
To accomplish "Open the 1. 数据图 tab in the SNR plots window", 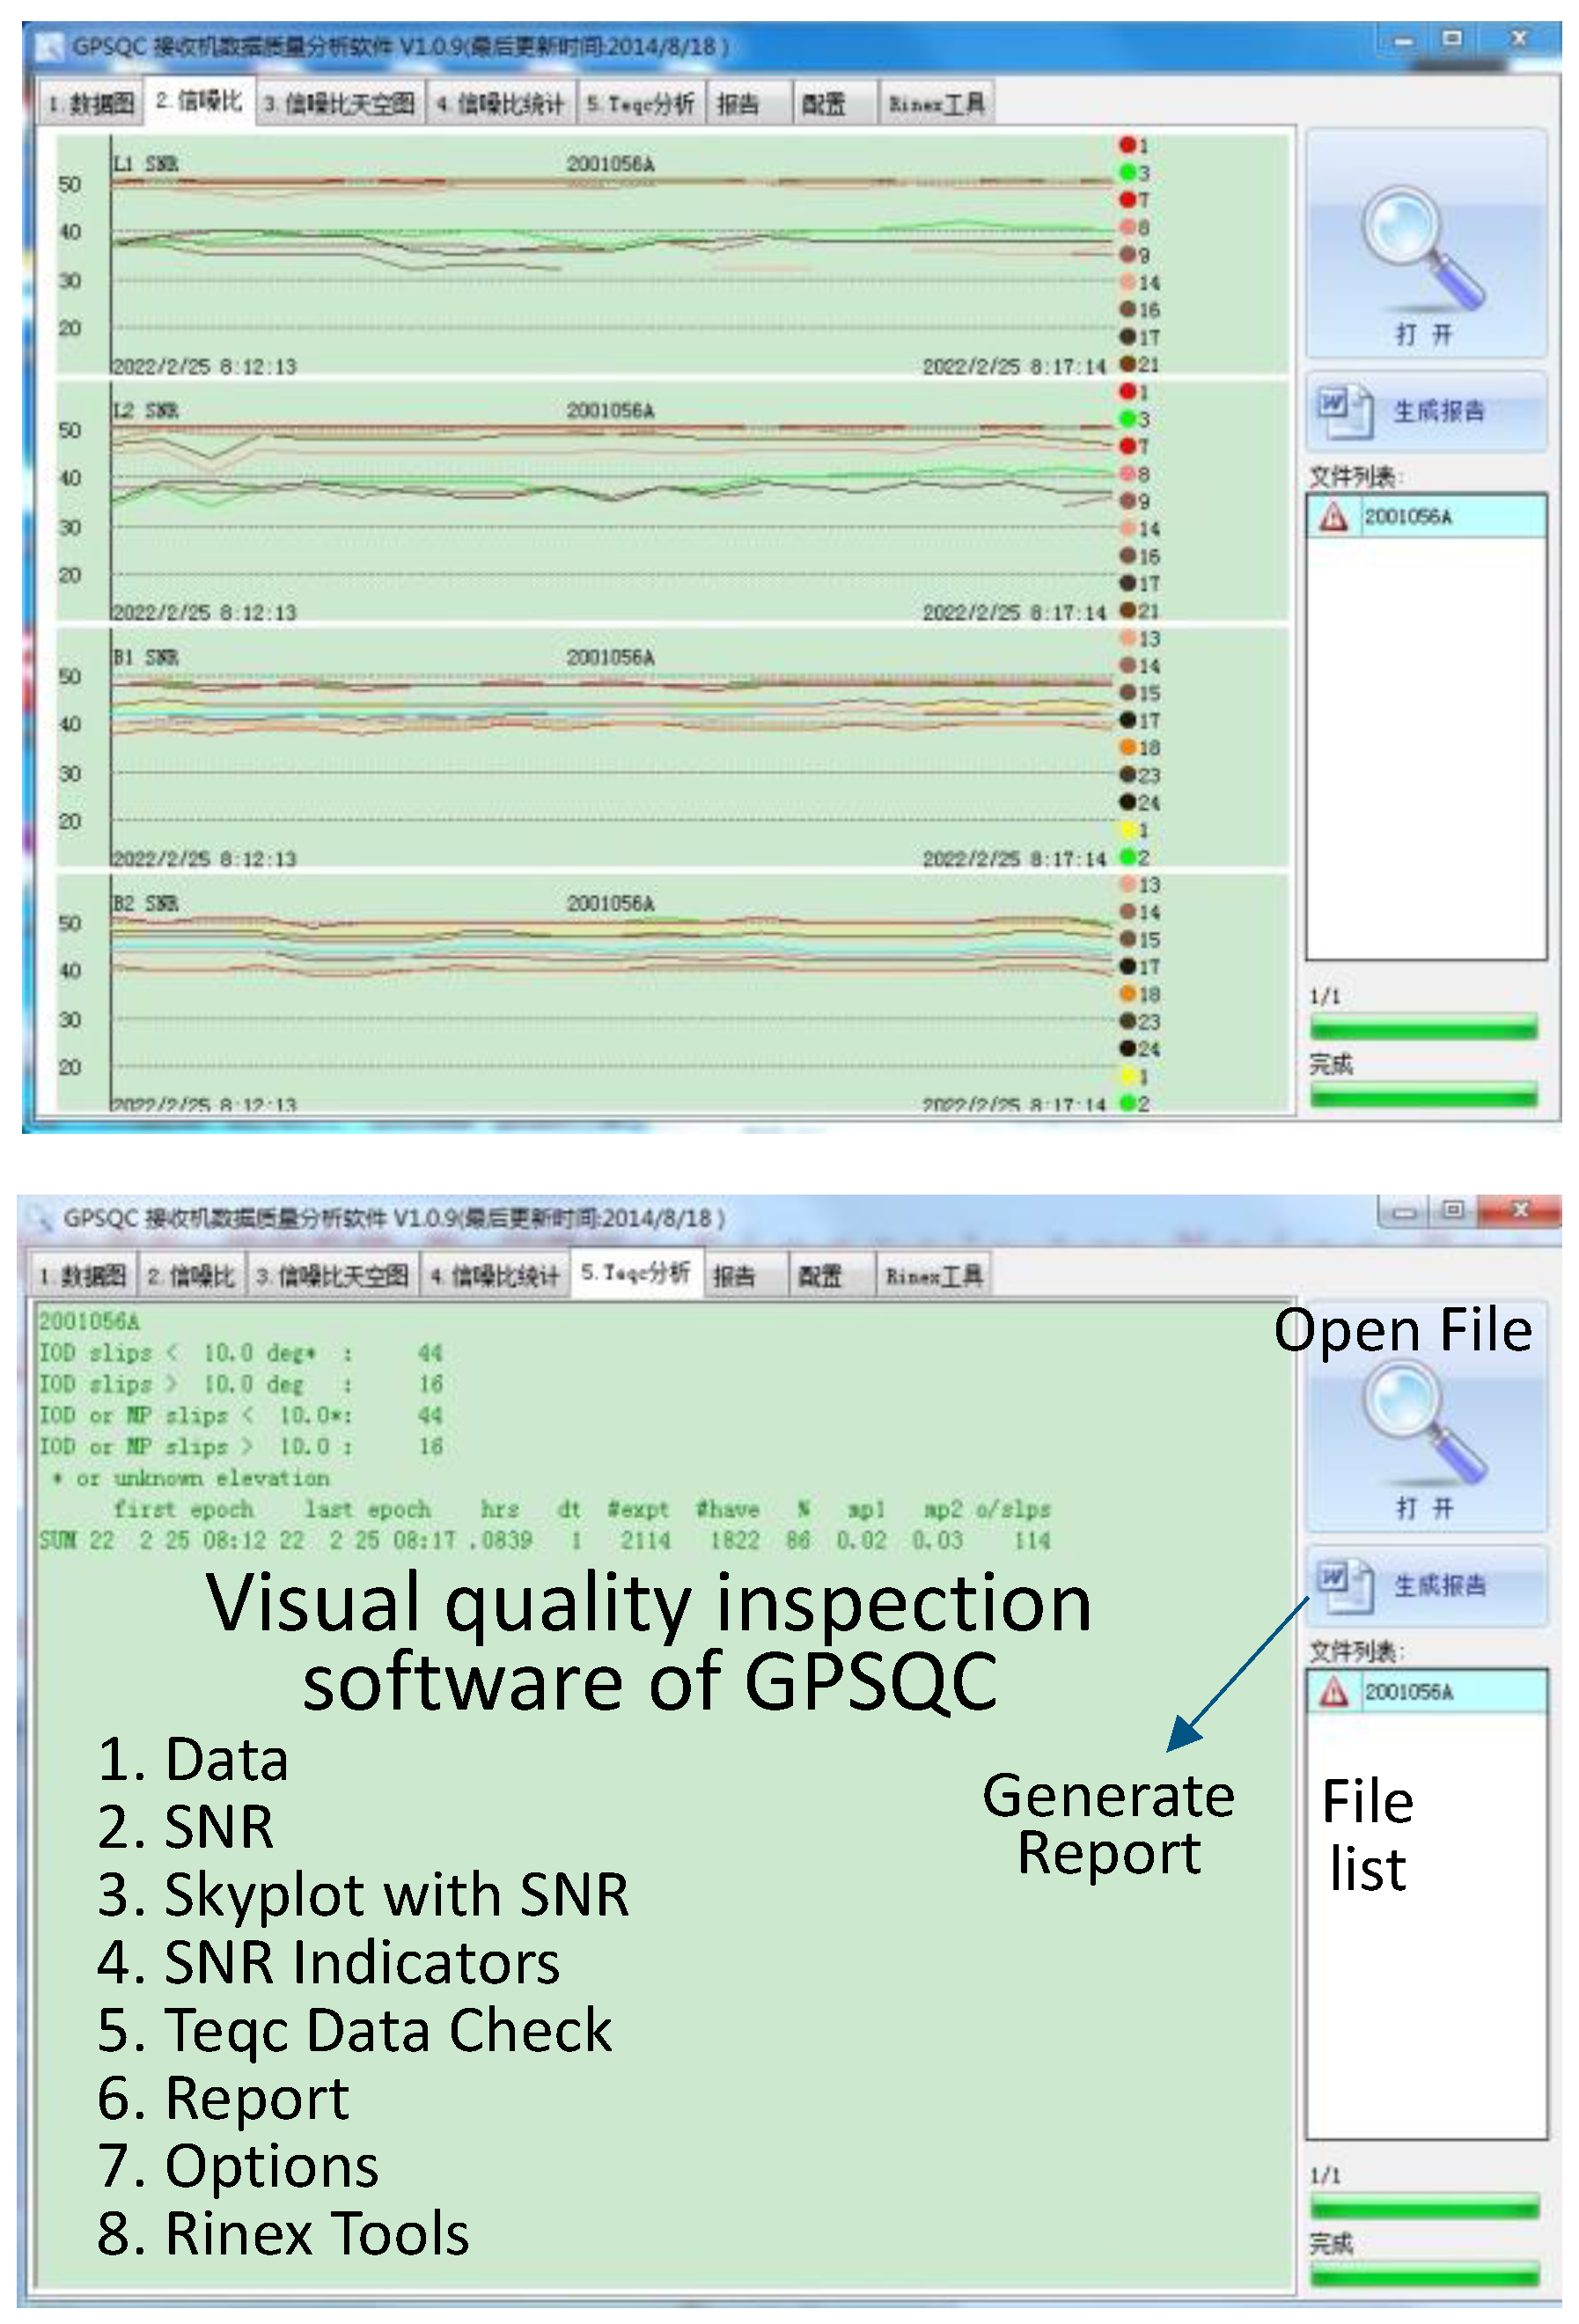I will tap(91, 104).
